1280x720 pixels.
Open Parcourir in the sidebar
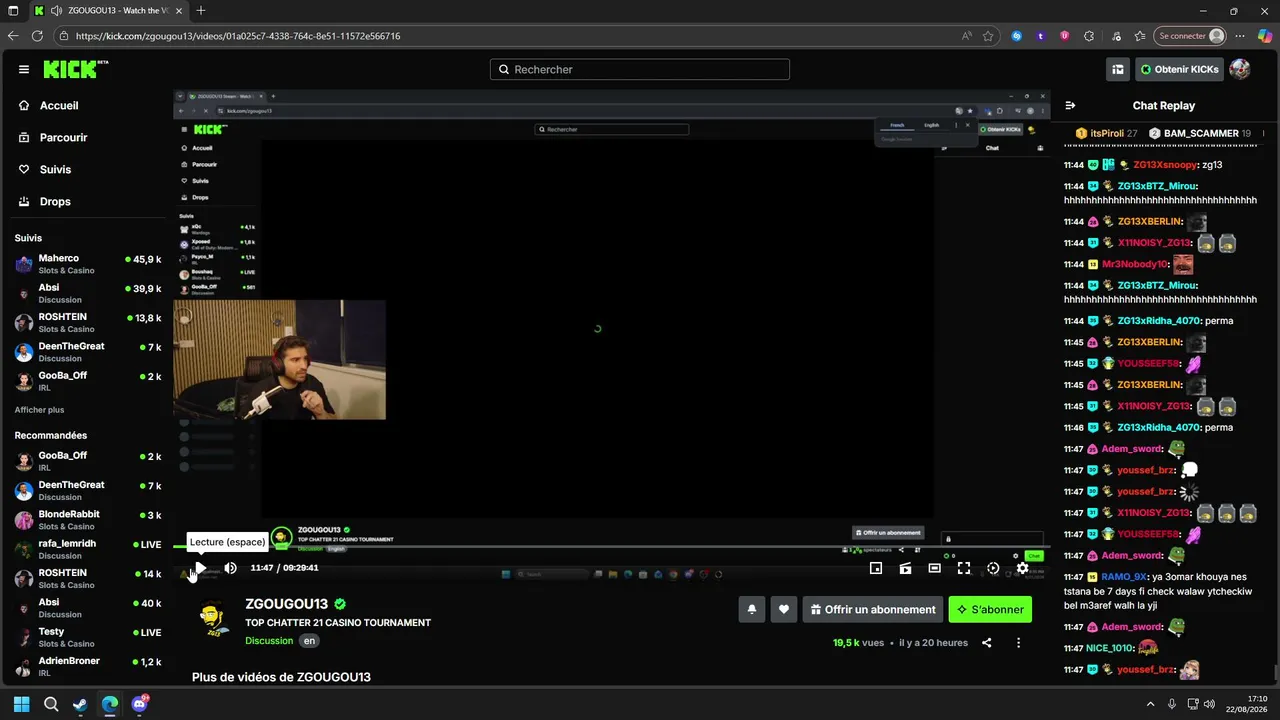click(x=64, y=138)
